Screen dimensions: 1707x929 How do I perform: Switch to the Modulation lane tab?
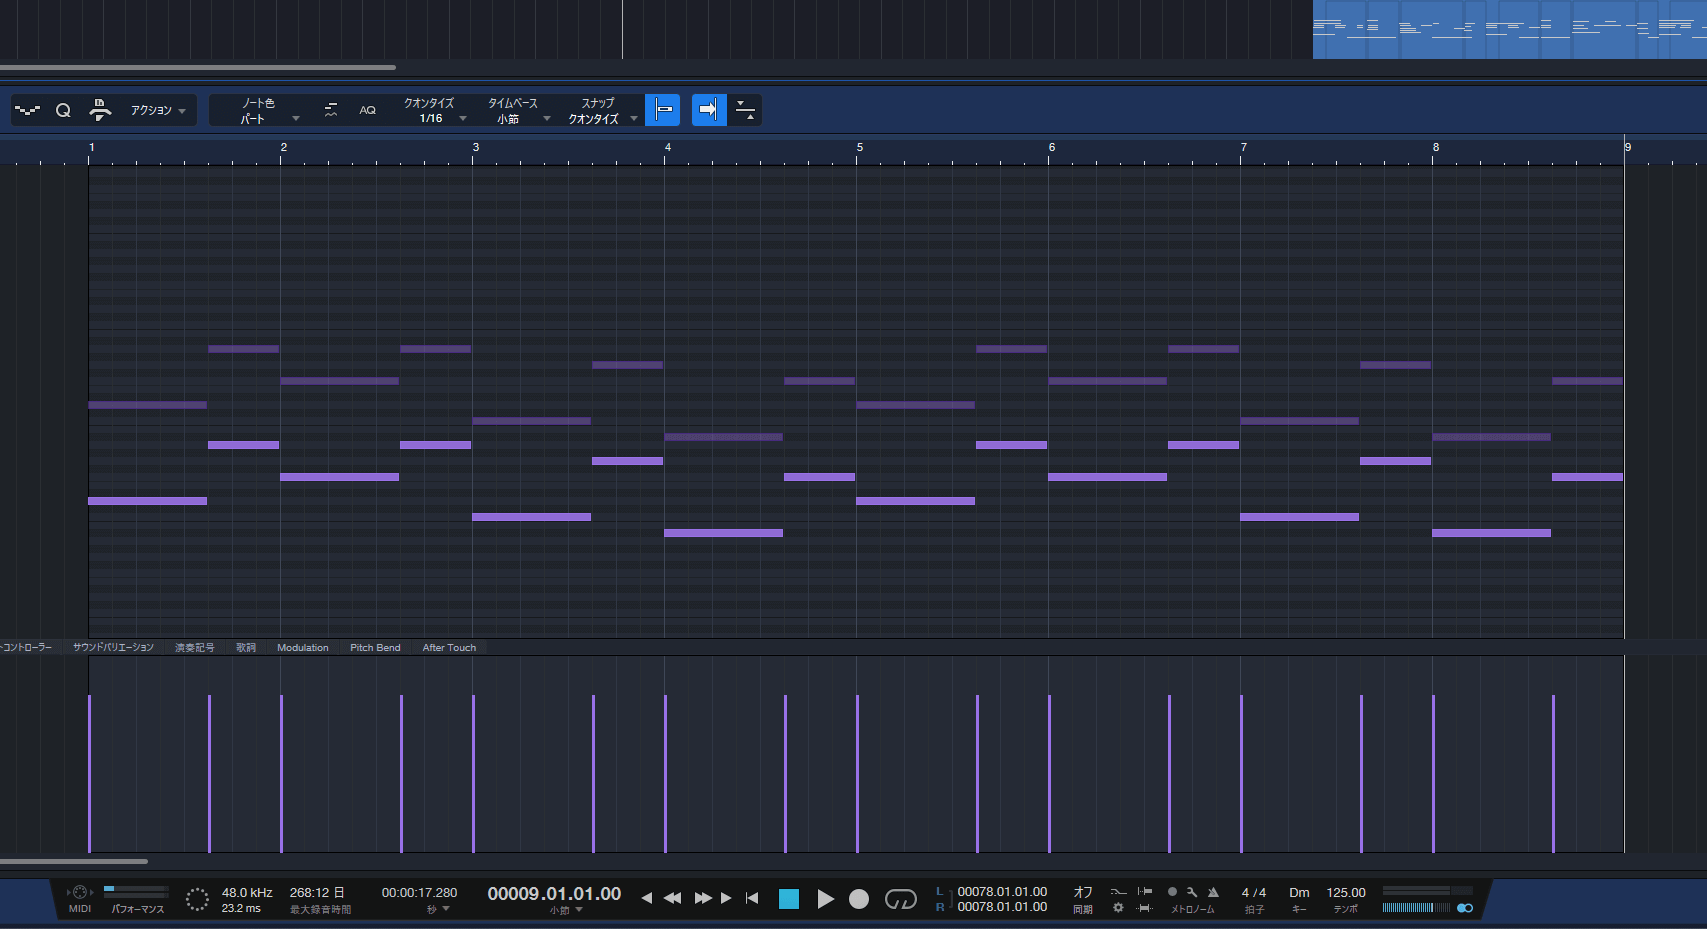point(303,647)
